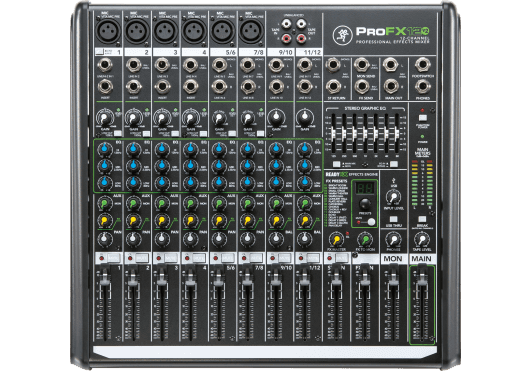The width and height of the screenshot is (530, 371).
Task: Click the channel 3 yellow FX knob
Action: (162, 221)
